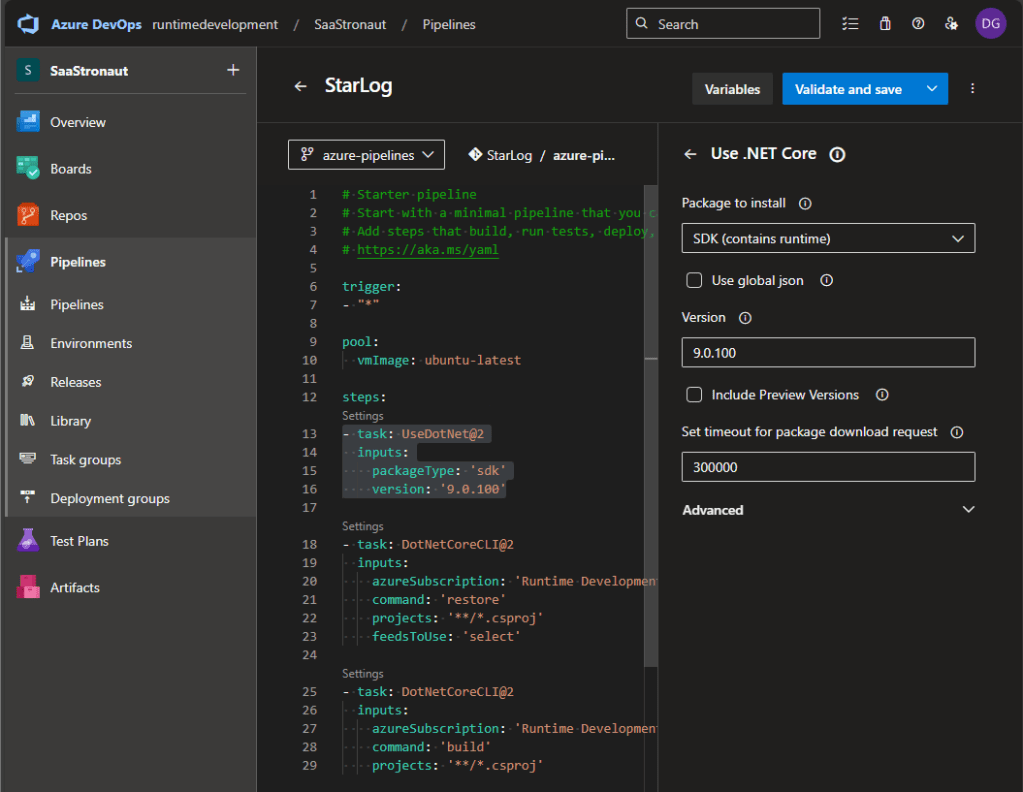1023x792 pixels.
Task: Enable the Use global json checkbox
Action: point(694,281)
